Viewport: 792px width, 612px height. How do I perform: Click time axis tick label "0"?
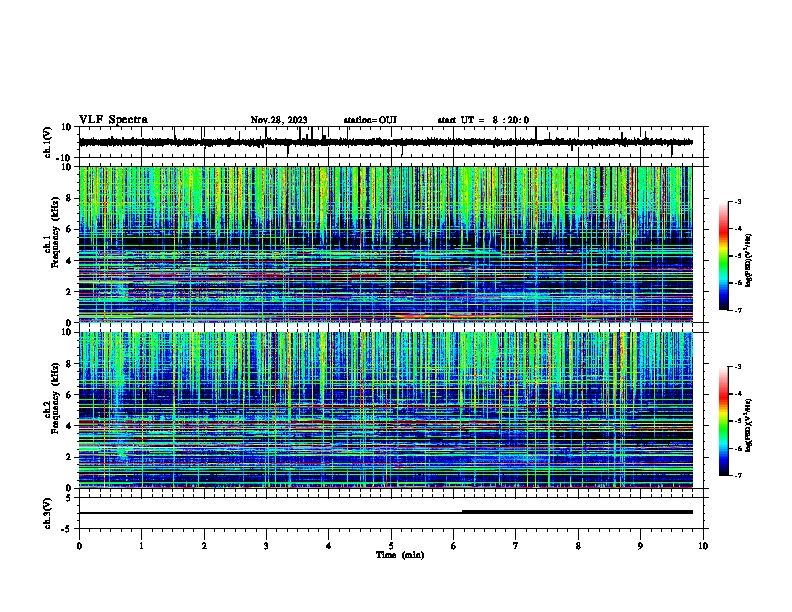(79, 546)
